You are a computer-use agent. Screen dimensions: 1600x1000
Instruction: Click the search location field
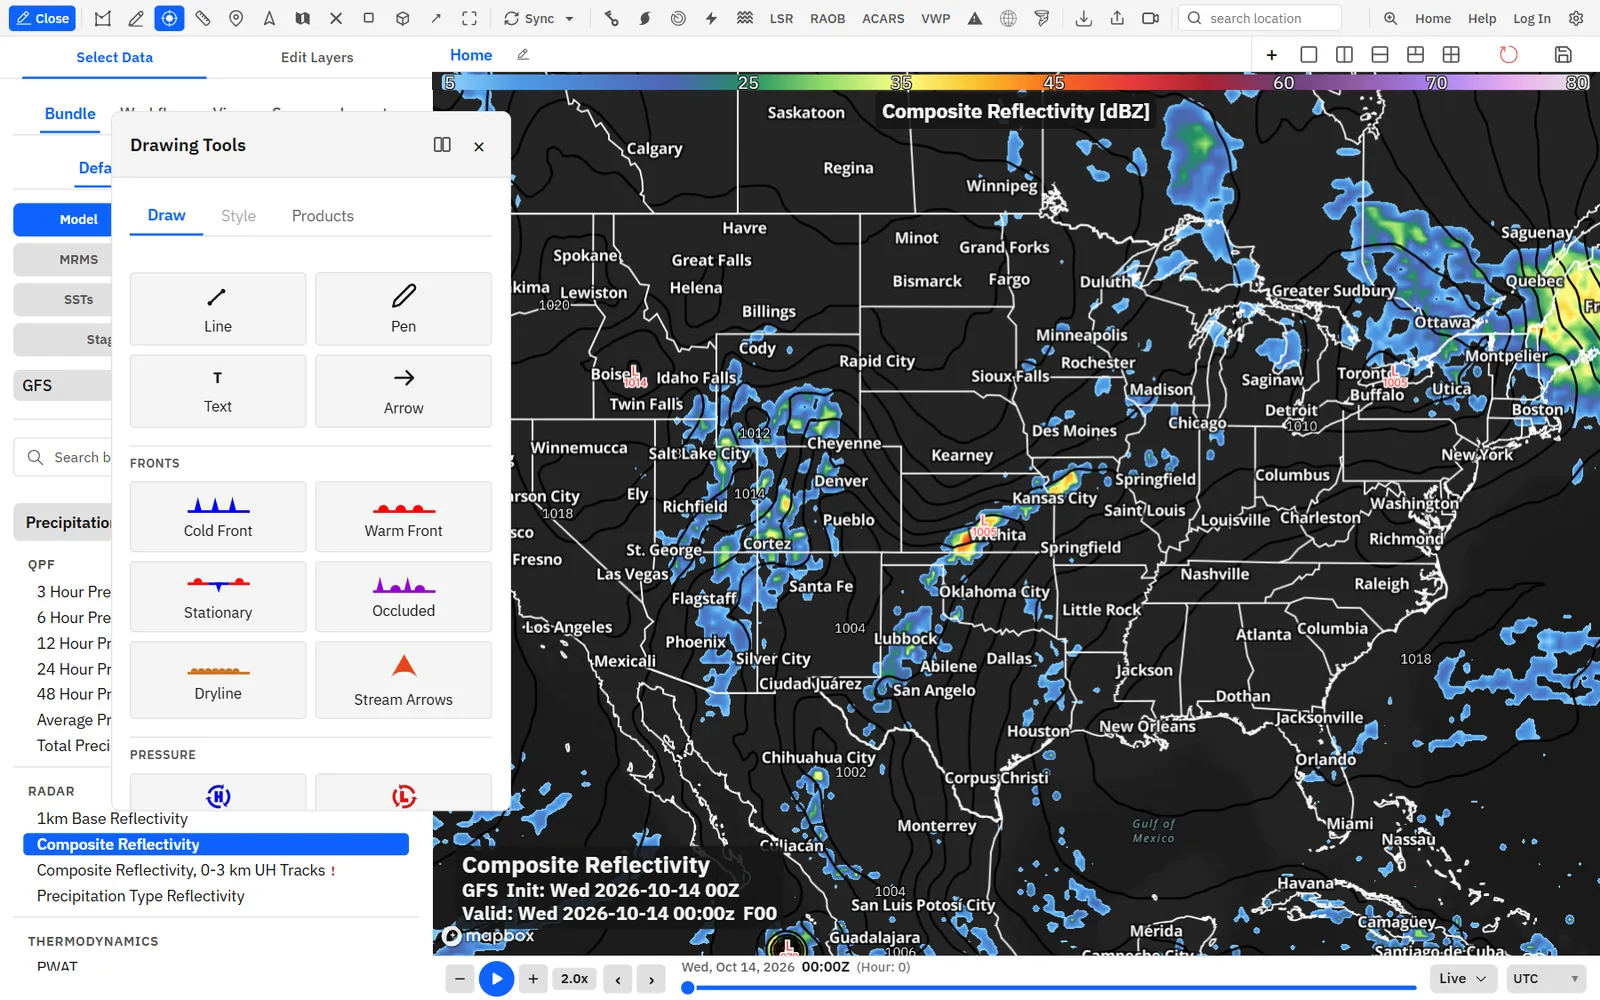tap(1260, 18)
